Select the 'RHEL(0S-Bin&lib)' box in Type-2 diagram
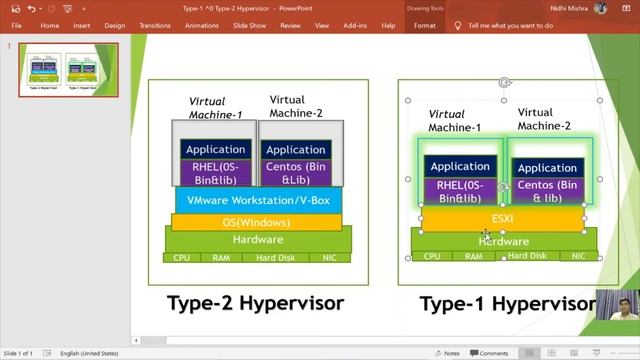This screenshot has width=640, height=360. coord(216,173)
